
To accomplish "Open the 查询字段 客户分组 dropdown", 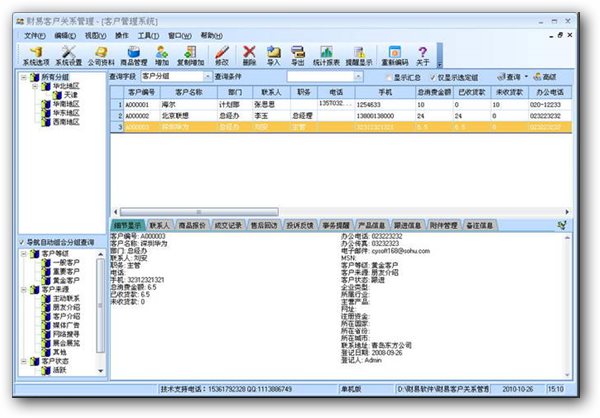I will [207, 77].
